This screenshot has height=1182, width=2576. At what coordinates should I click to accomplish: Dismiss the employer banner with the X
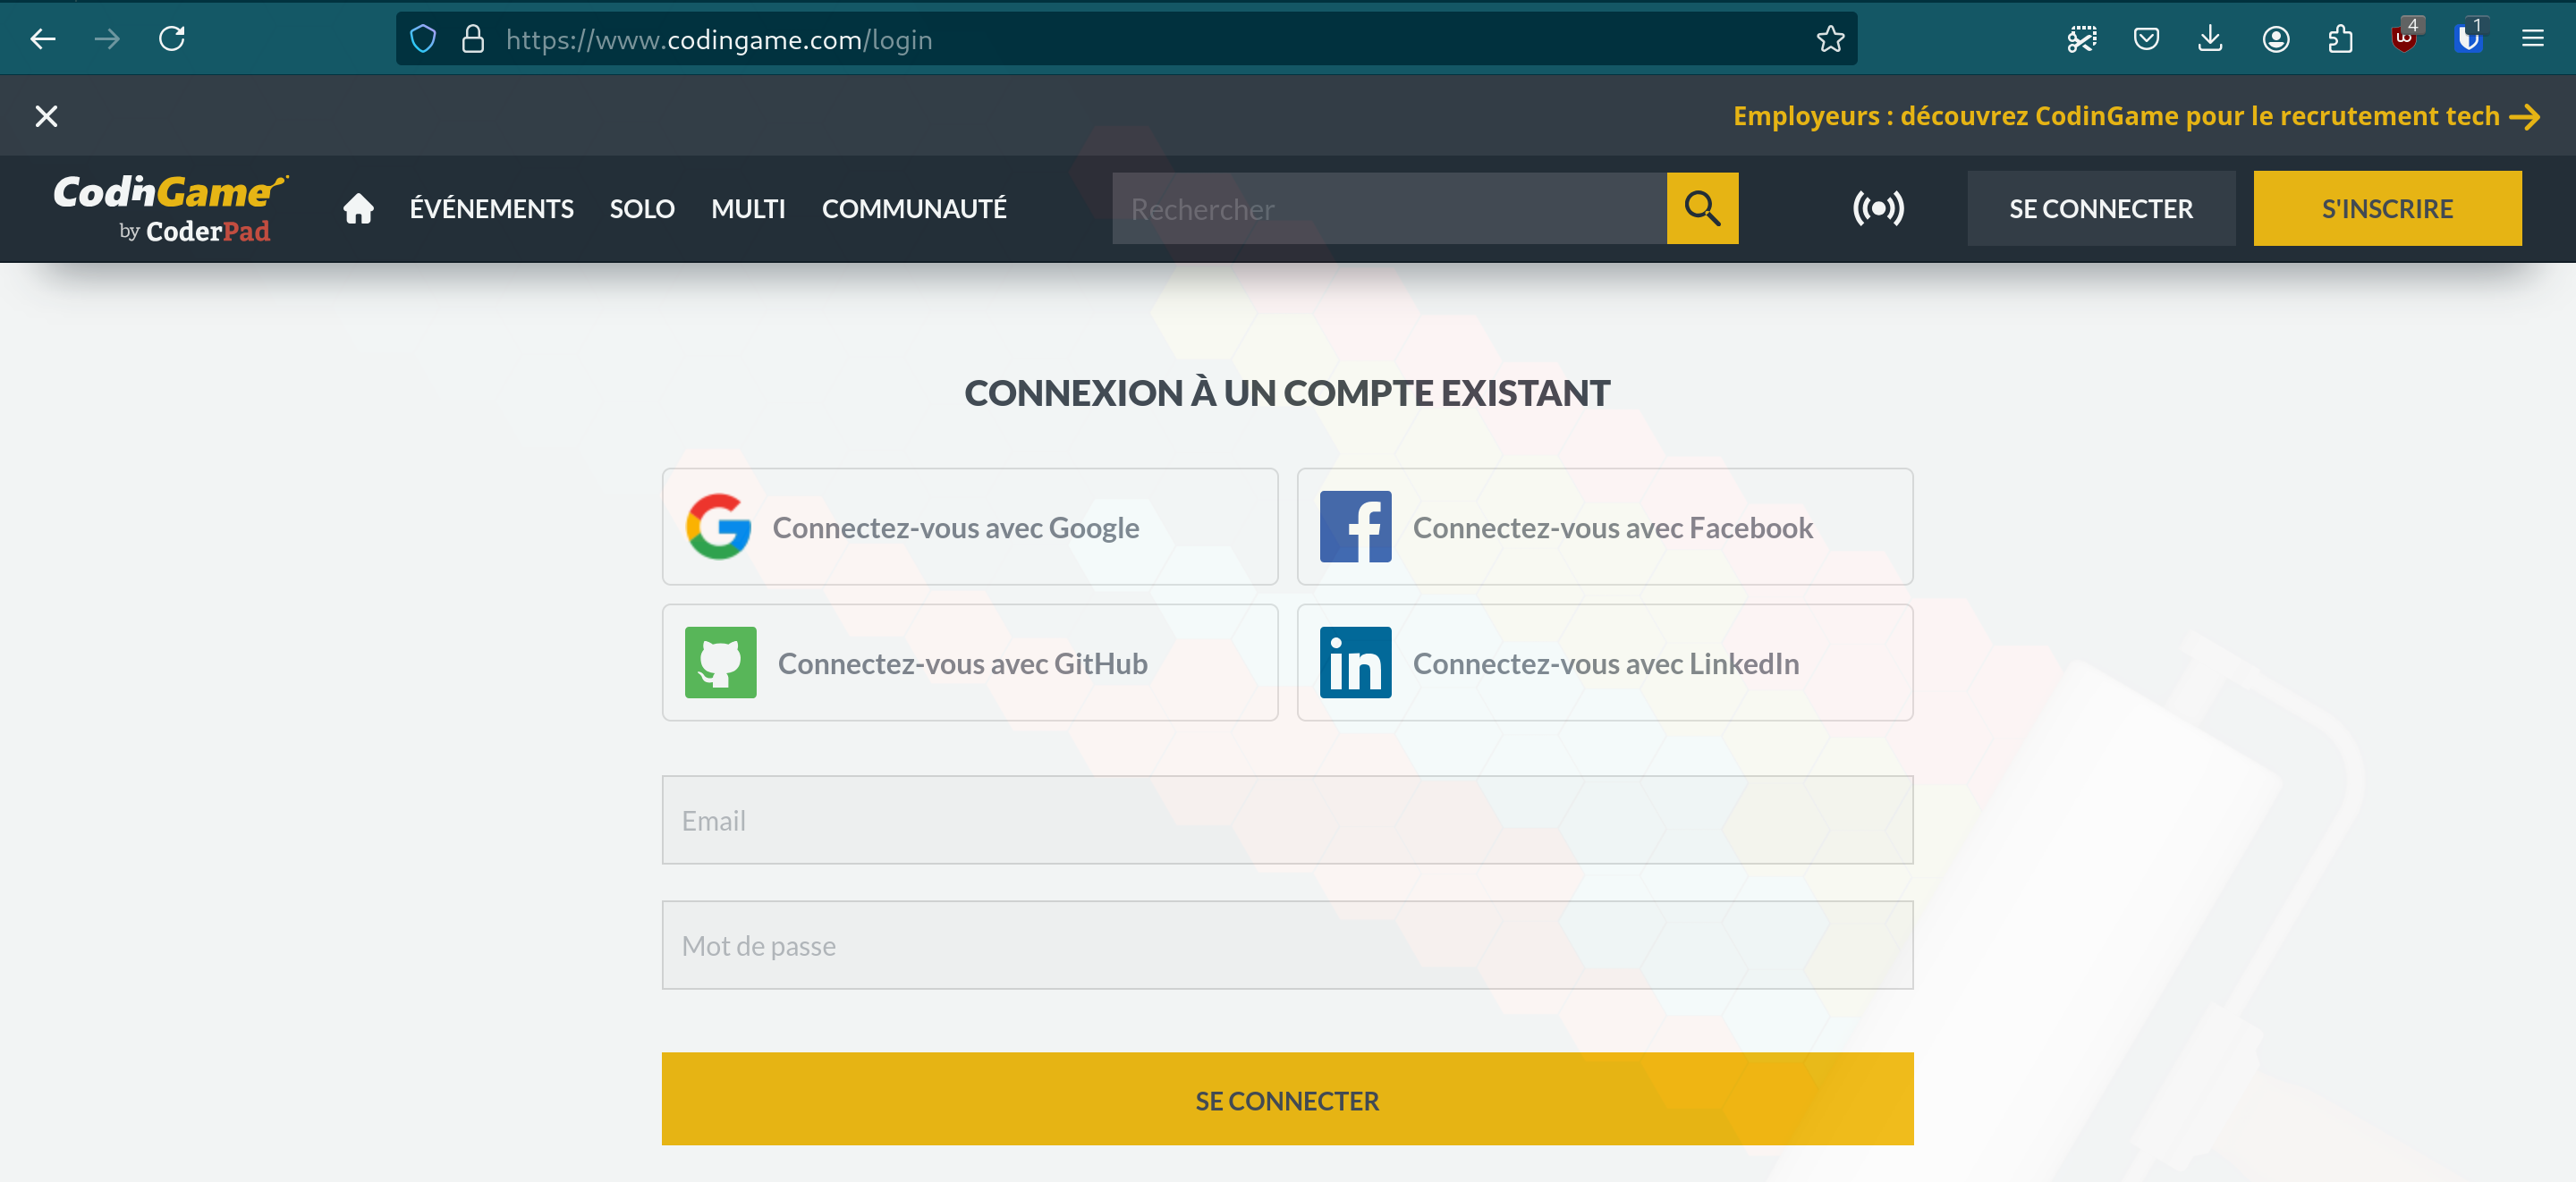point(46,116)
